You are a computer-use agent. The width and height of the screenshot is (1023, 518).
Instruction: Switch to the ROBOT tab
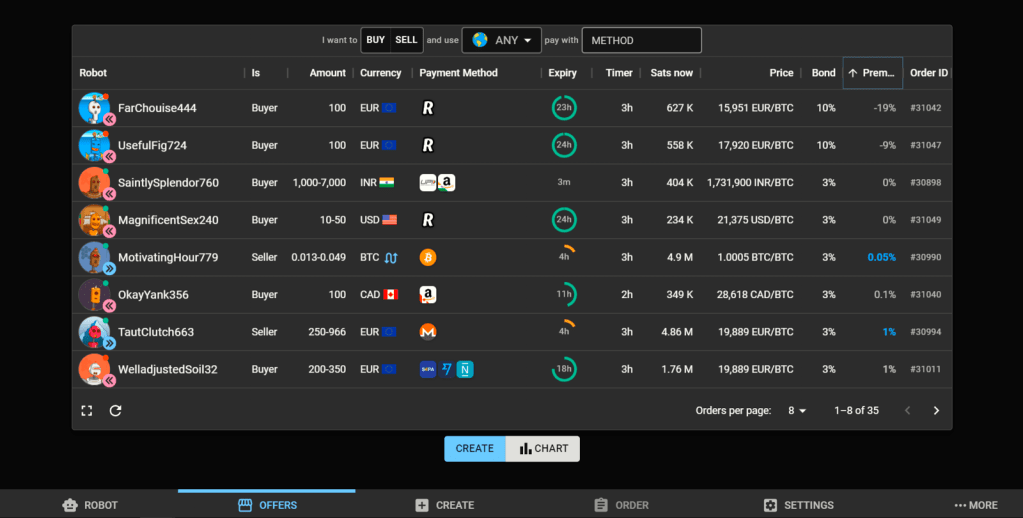pyautogui.click(x=90, y=505)
